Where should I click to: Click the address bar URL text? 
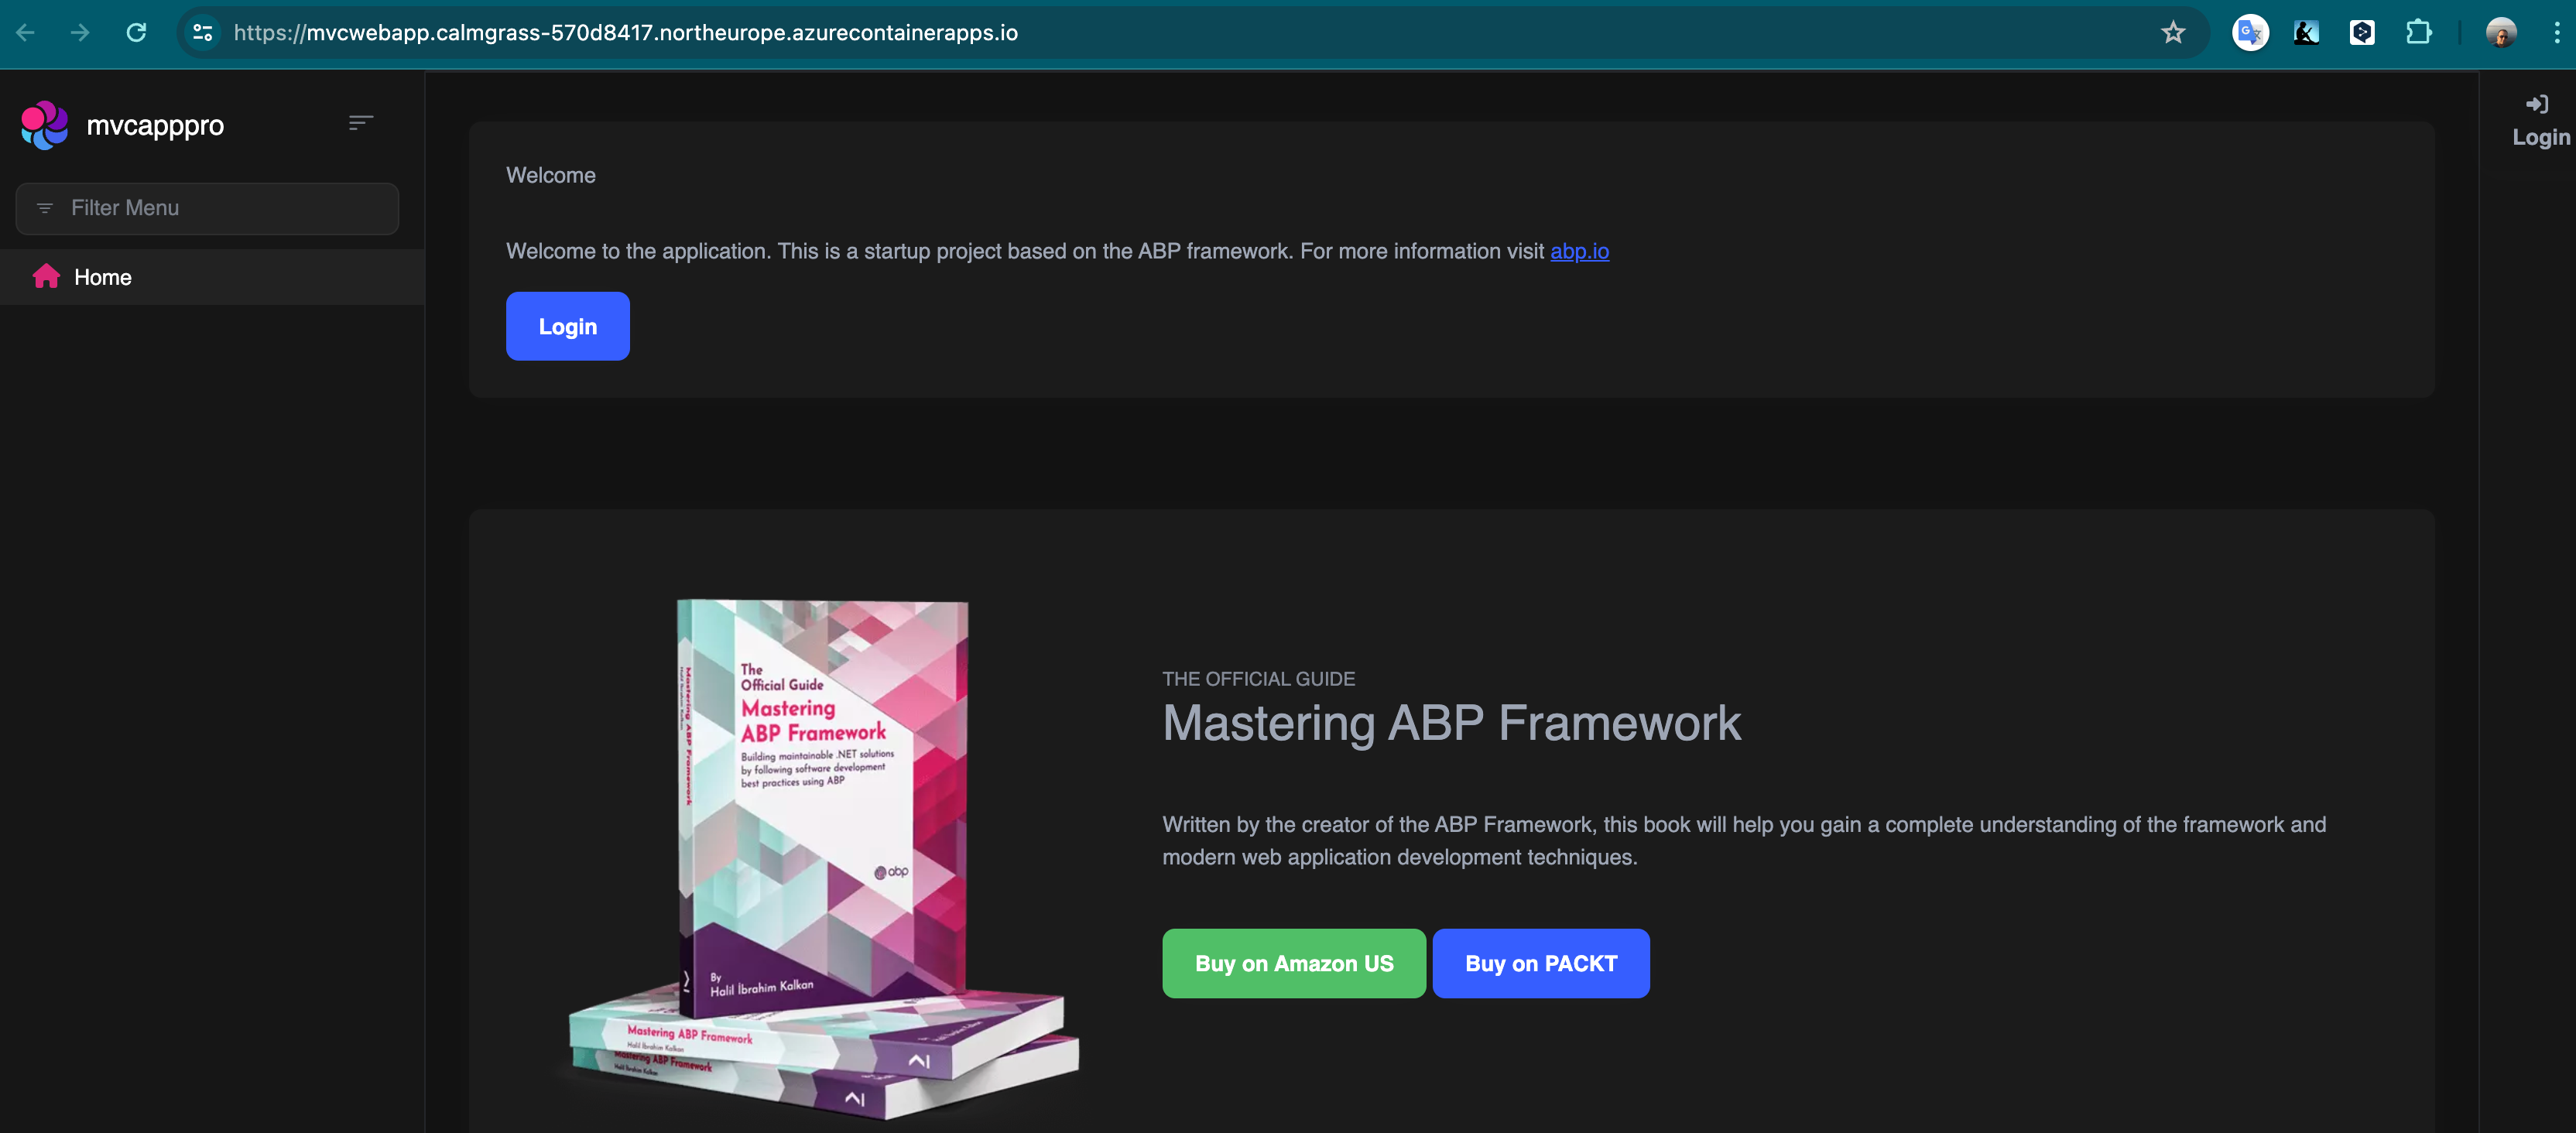625,33
